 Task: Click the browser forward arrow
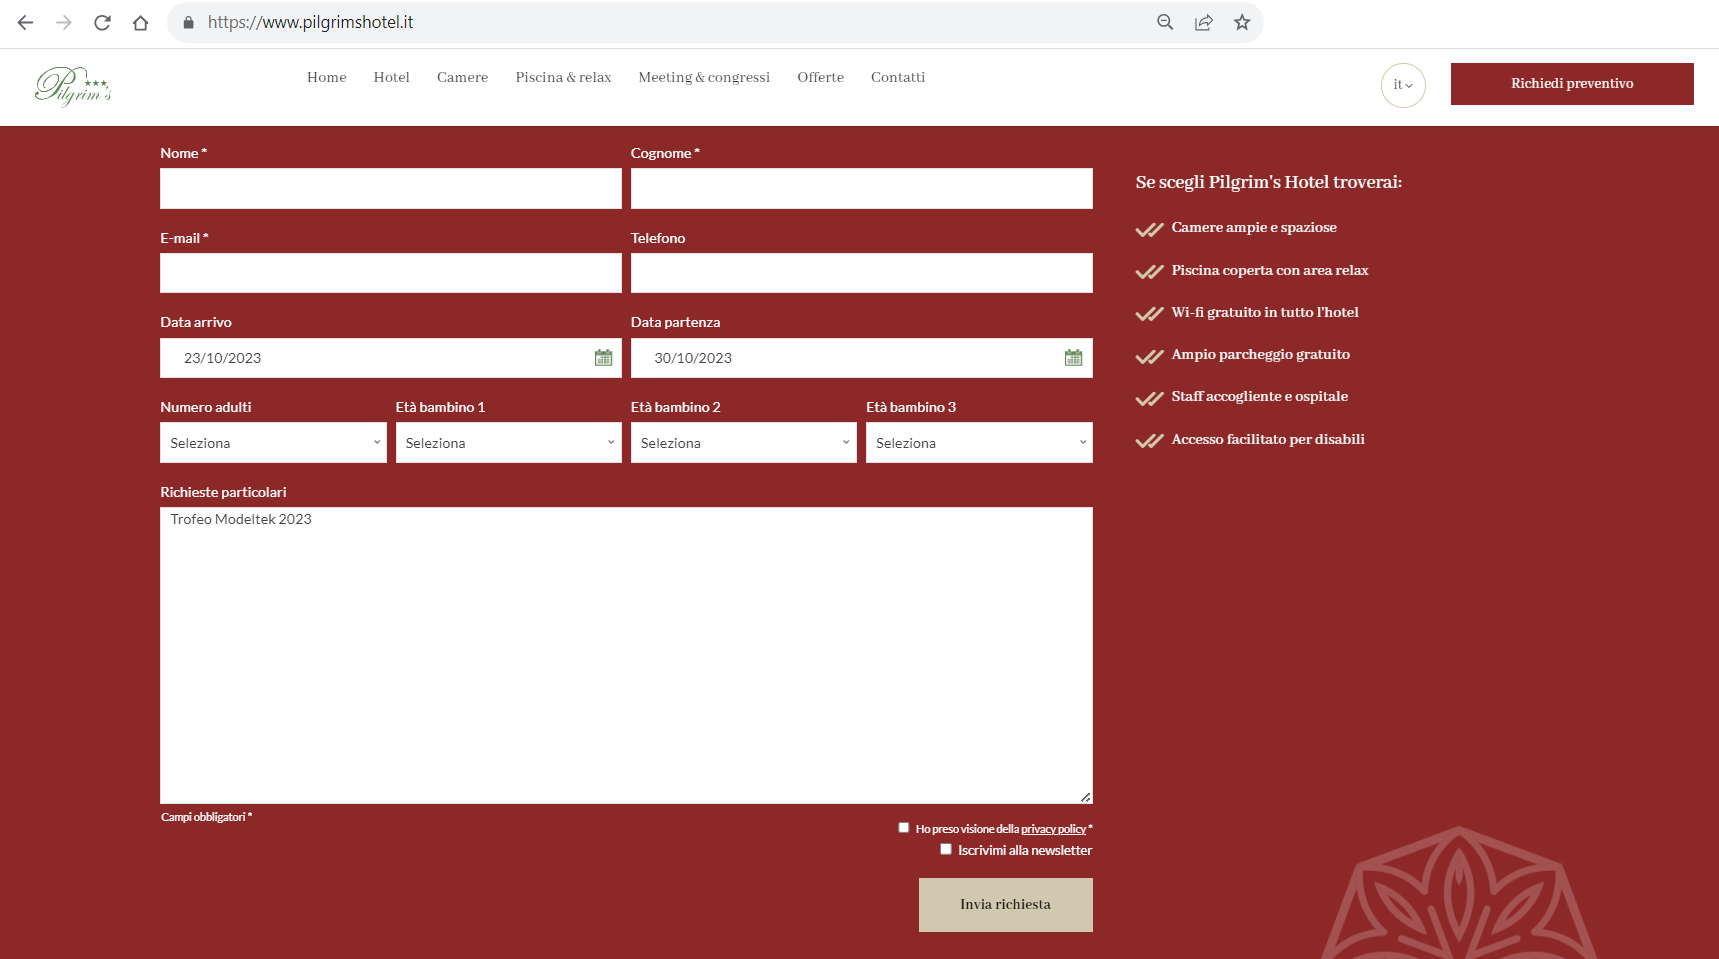coord(64,22)
